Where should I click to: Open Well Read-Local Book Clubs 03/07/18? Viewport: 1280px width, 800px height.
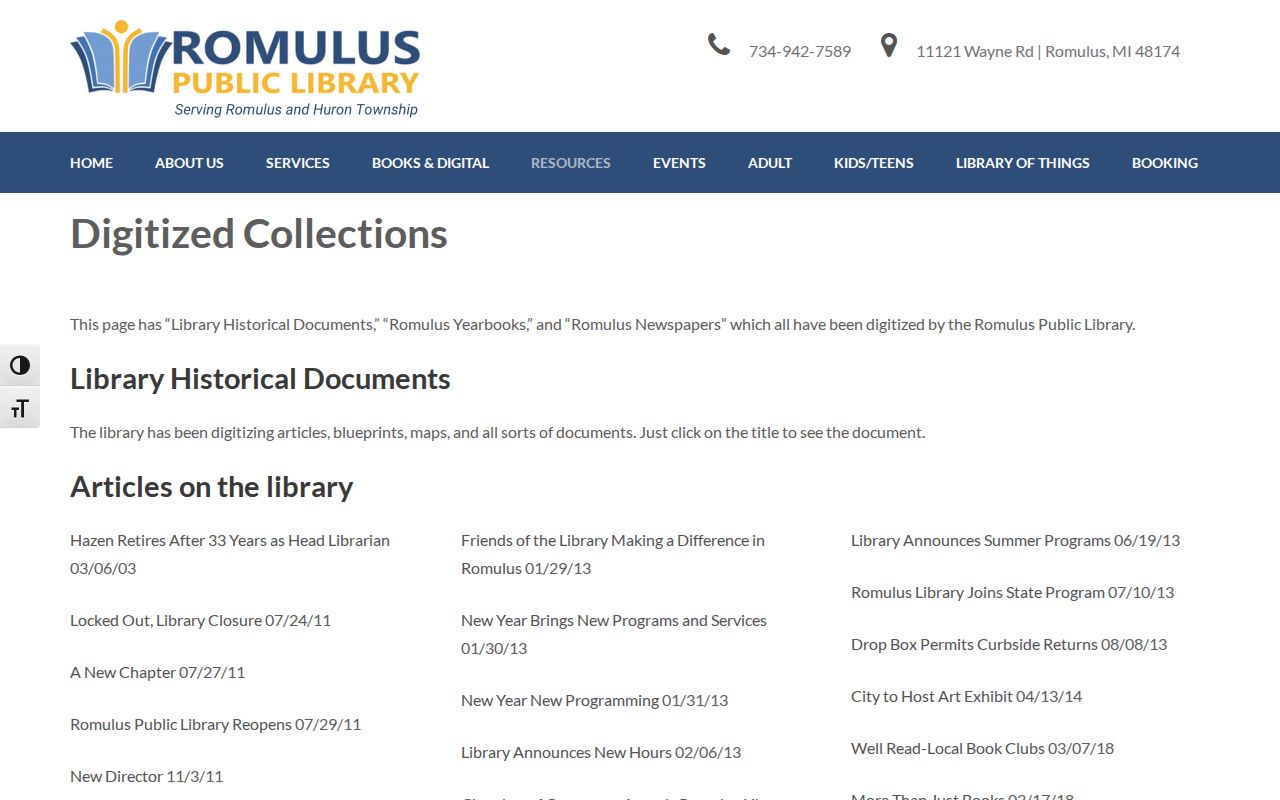982,748
